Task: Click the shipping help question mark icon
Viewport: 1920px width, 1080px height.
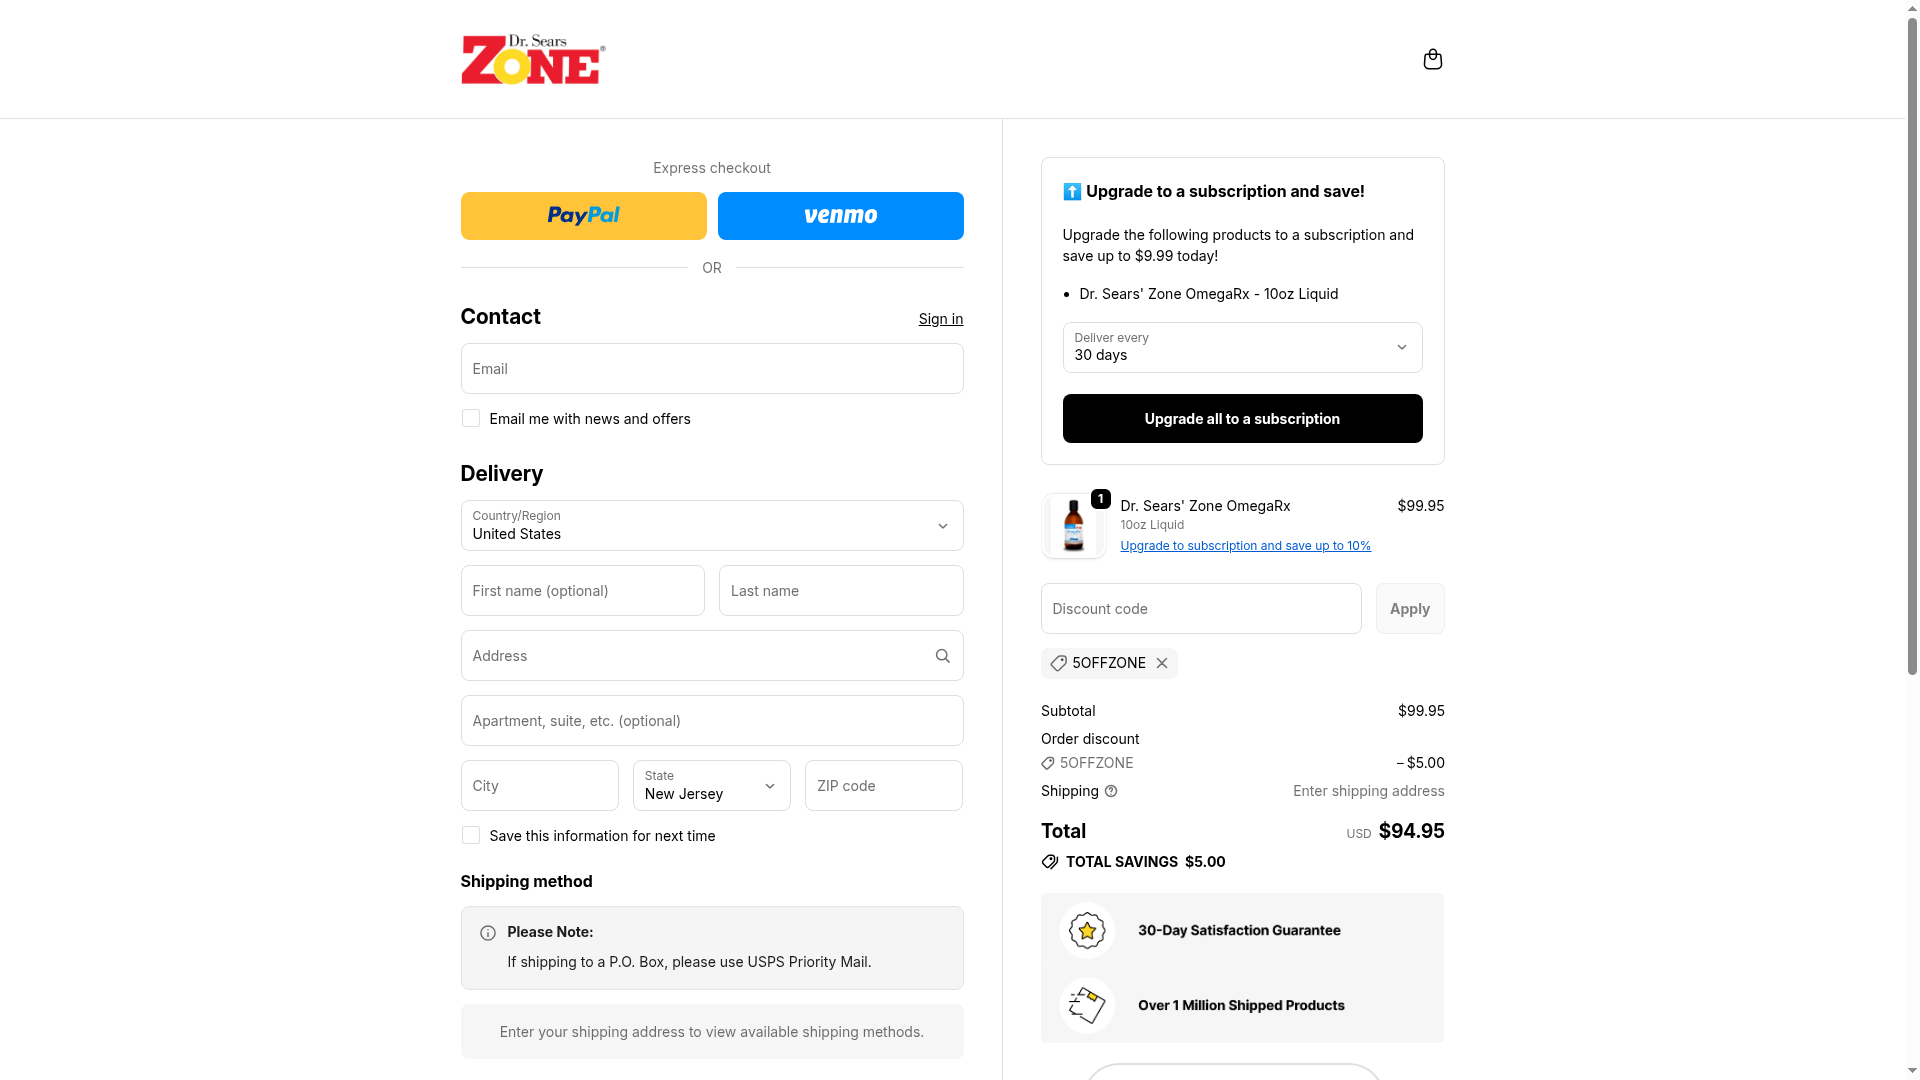Action: (x=1111, y=791)
